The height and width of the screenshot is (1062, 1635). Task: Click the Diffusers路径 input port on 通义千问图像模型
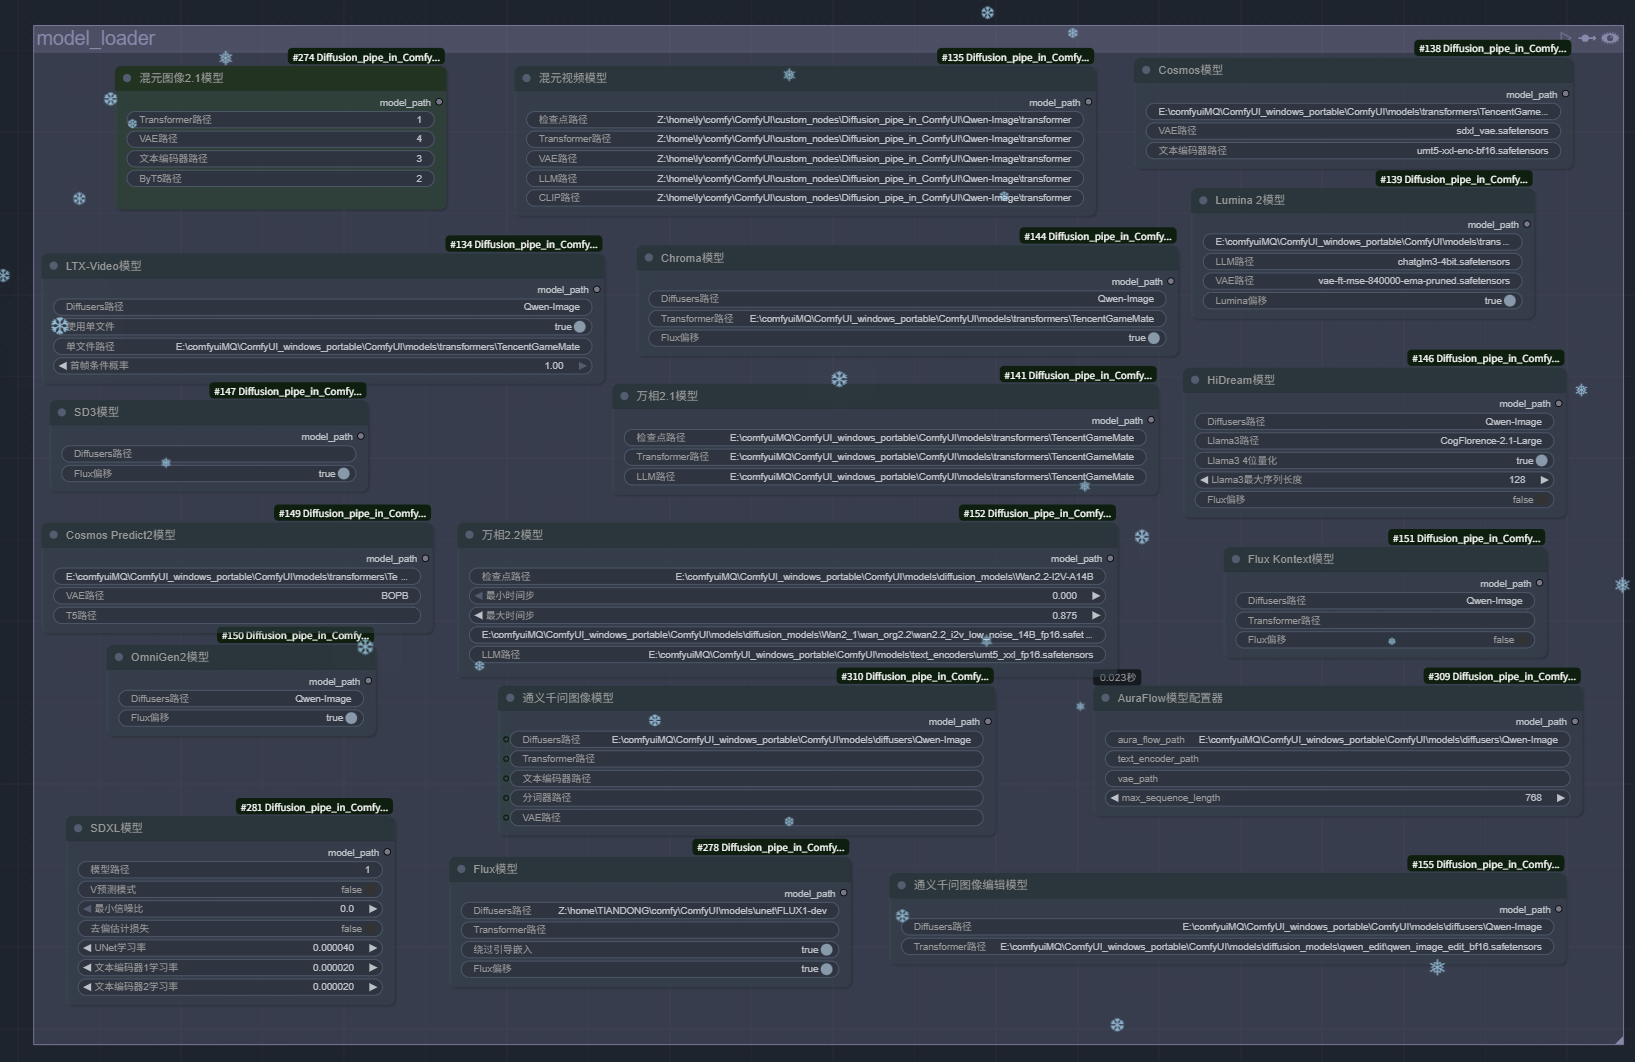[506, 740]
